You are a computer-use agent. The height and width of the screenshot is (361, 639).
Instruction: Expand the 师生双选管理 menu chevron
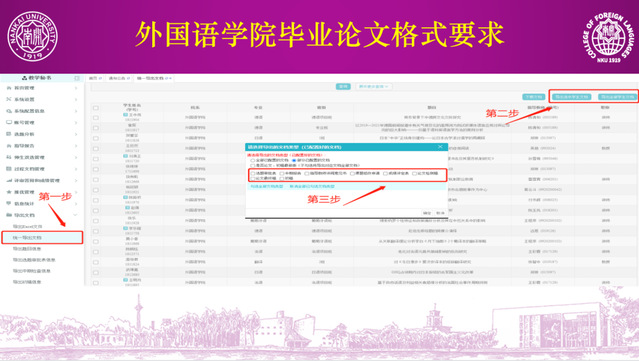76,157
